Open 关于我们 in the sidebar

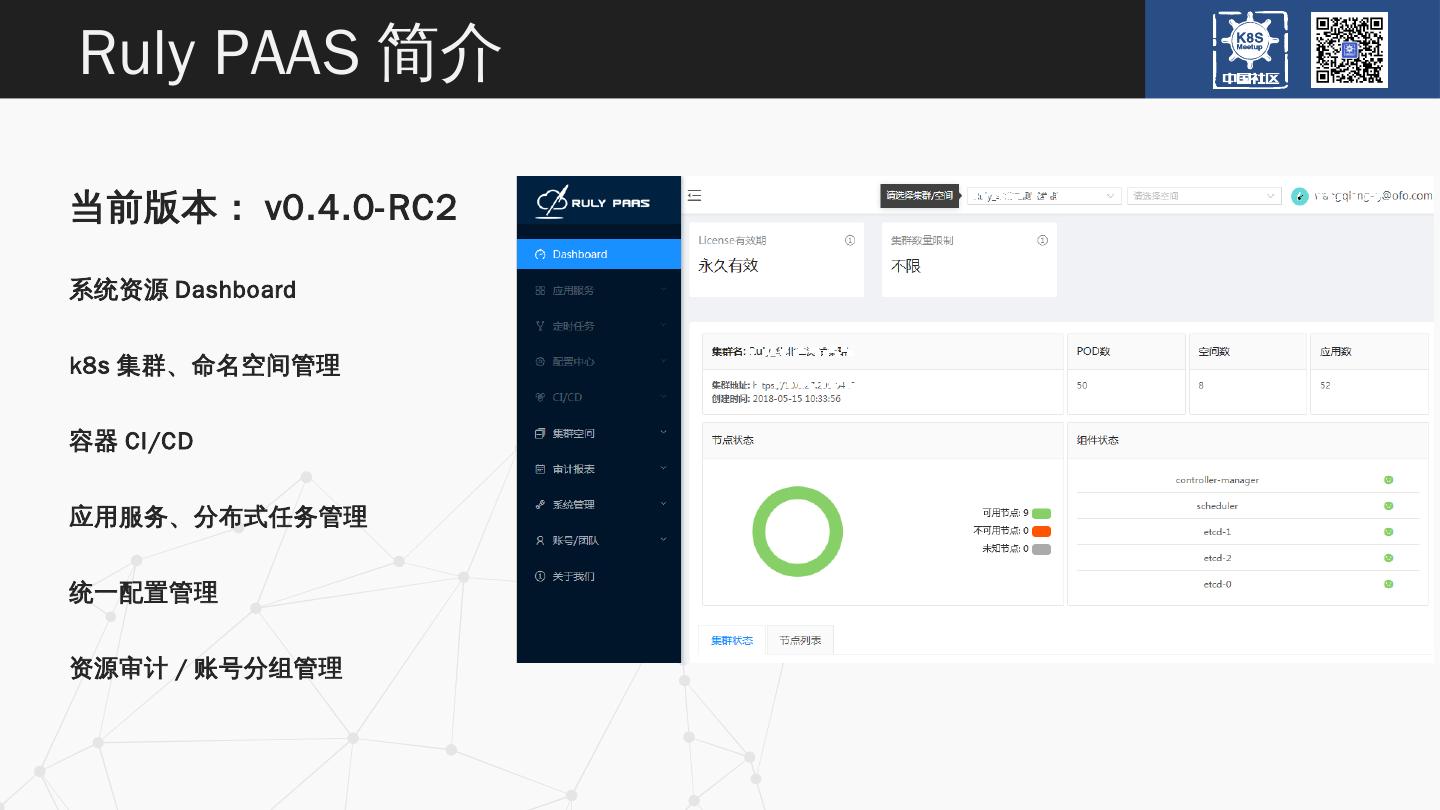(x=574, y=576)
